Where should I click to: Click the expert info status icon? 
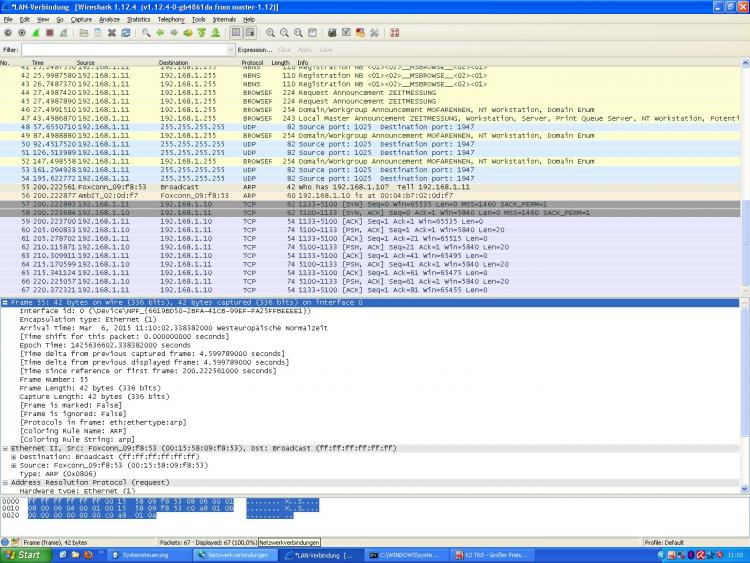[x=5, y=542]
